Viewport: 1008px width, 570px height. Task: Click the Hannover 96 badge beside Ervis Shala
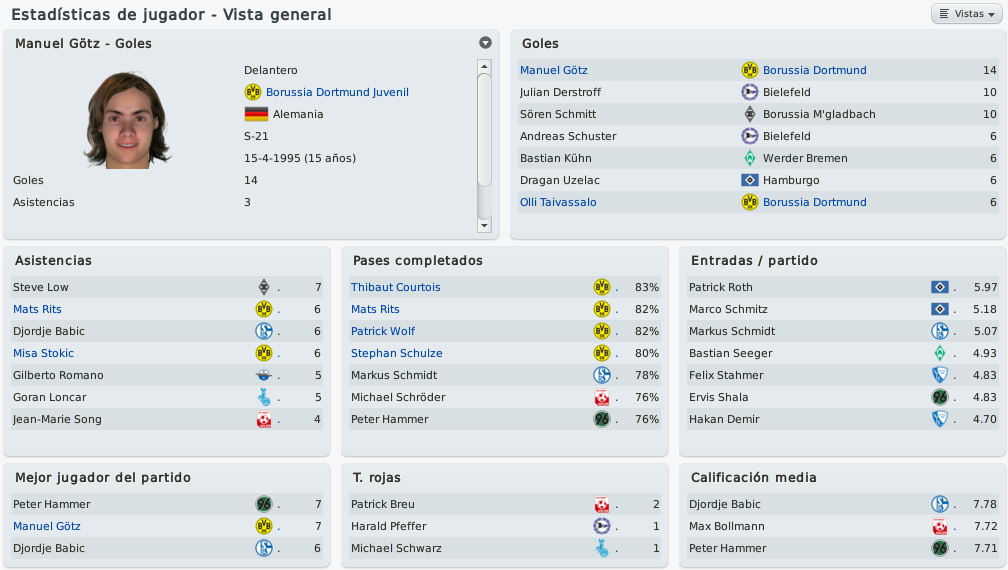[x=940, y=397]
